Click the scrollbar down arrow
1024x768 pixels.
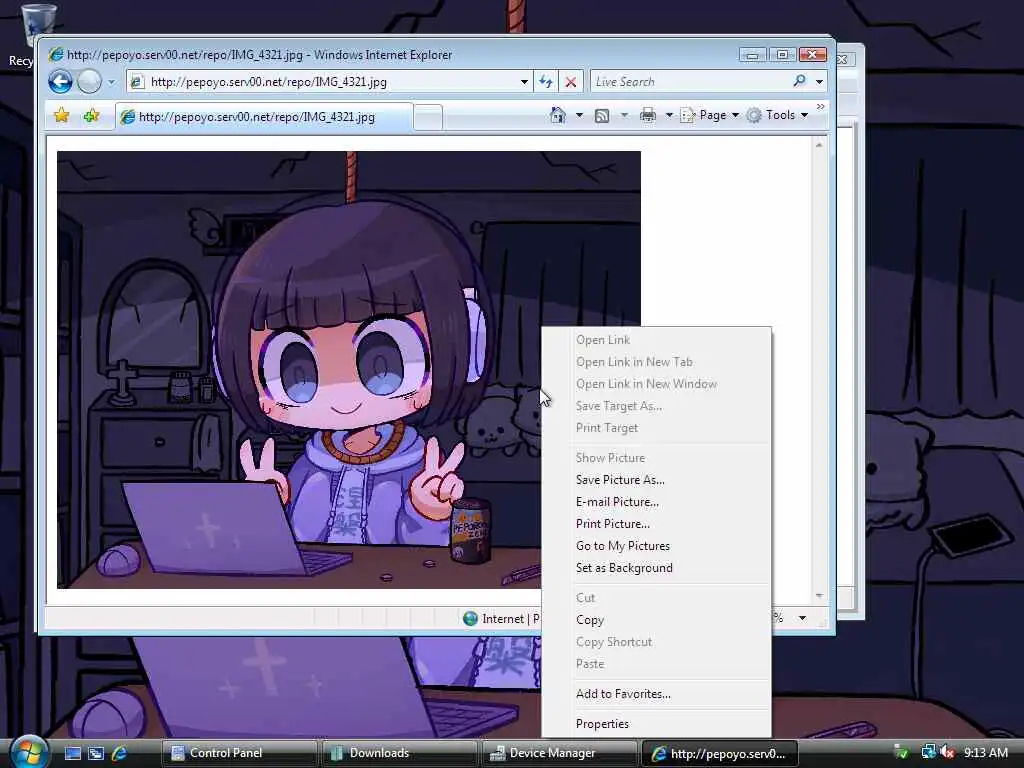(x=819, y=596)
